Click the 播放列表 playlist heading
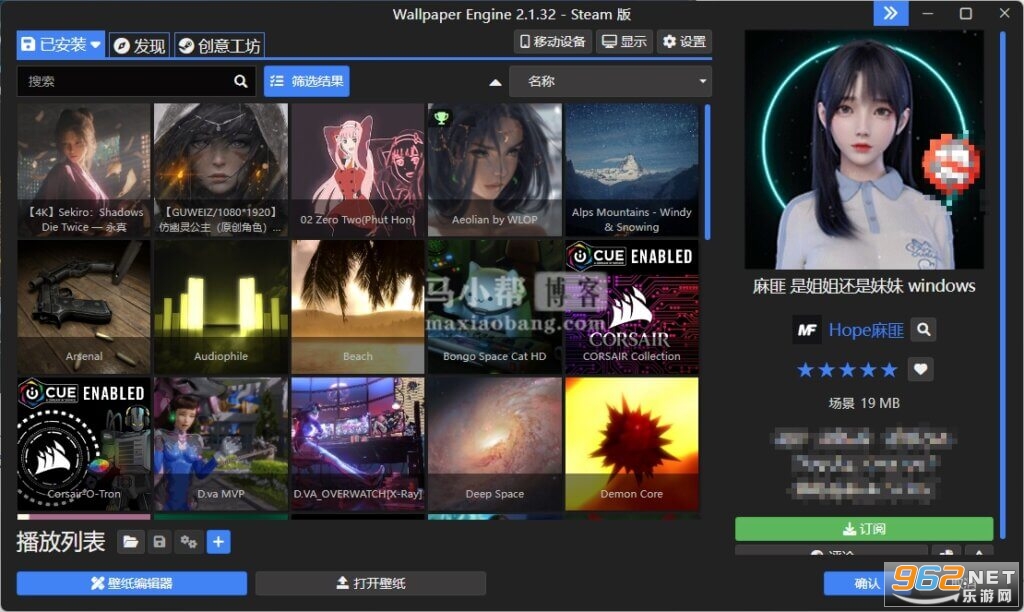This screenshot has height=612, width=1024. pos(61,541)
